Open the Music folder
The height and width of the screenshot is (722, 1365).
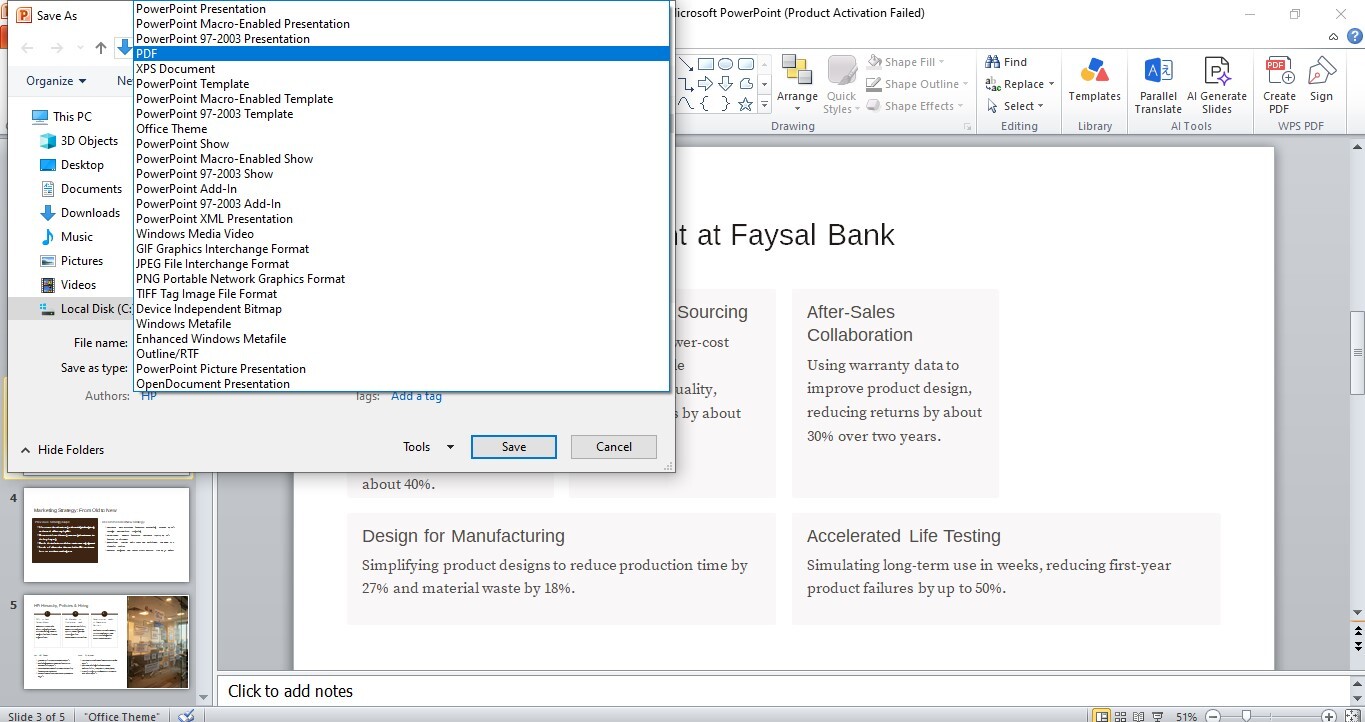pos(66,237)
